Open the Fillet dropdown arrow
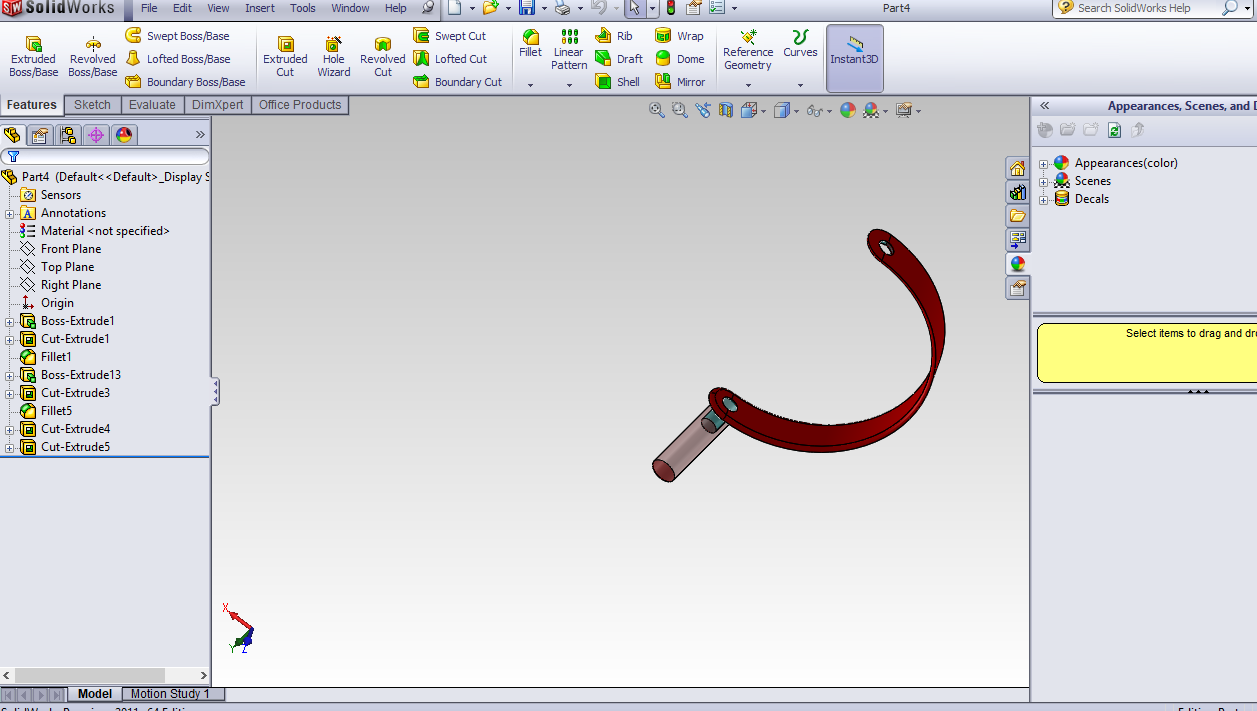The height and width of the screenshot is (711, 1257). pyautogui.click(x=530, y=85)
